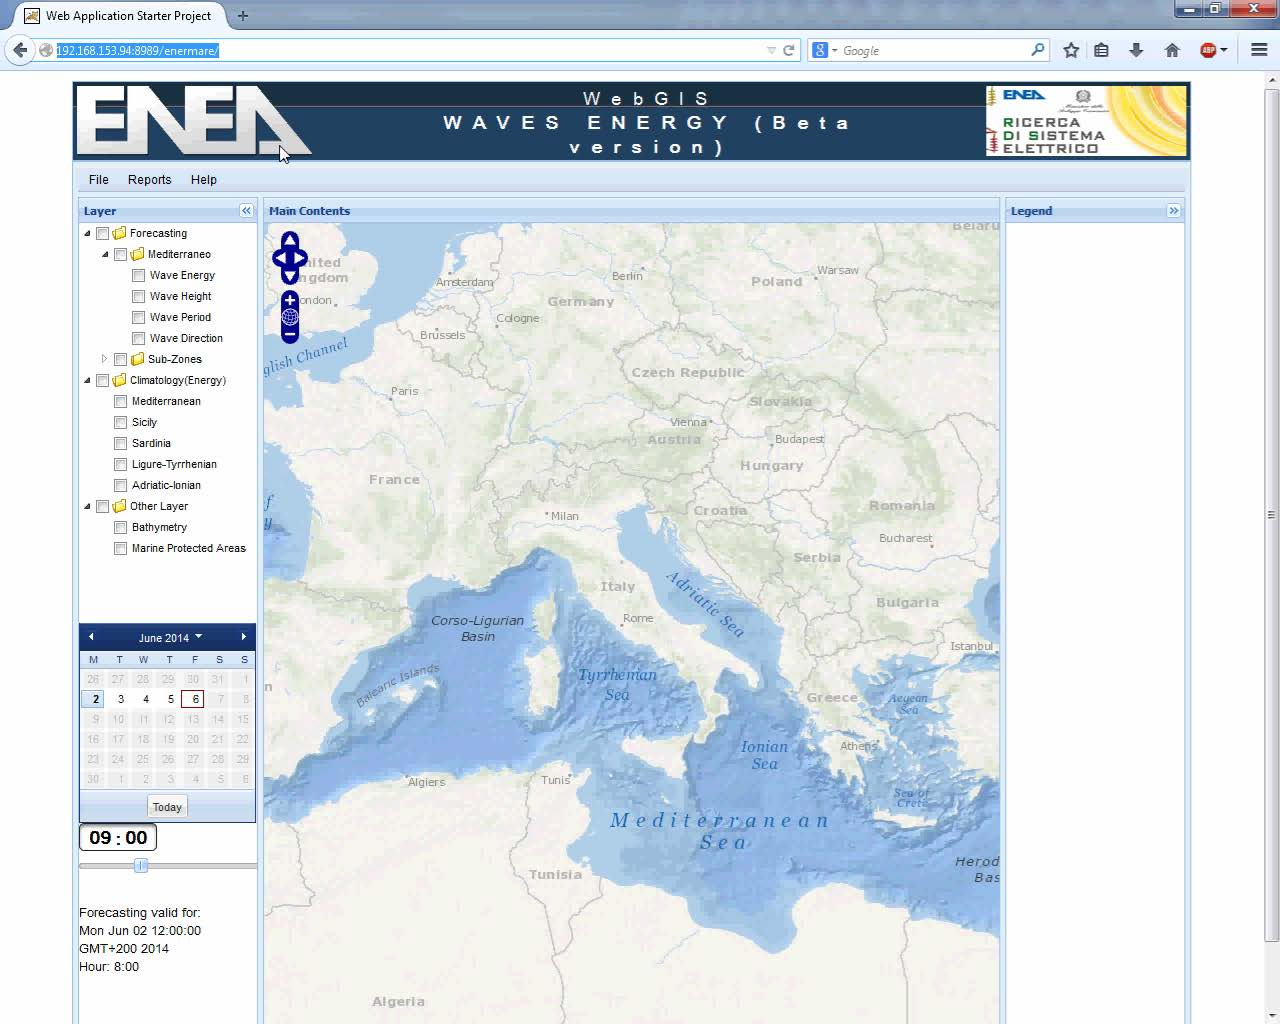Open search engine dropdown
Image resolution: width=1280 pixels, height=1024 pixels.
(x=825, y=50)
